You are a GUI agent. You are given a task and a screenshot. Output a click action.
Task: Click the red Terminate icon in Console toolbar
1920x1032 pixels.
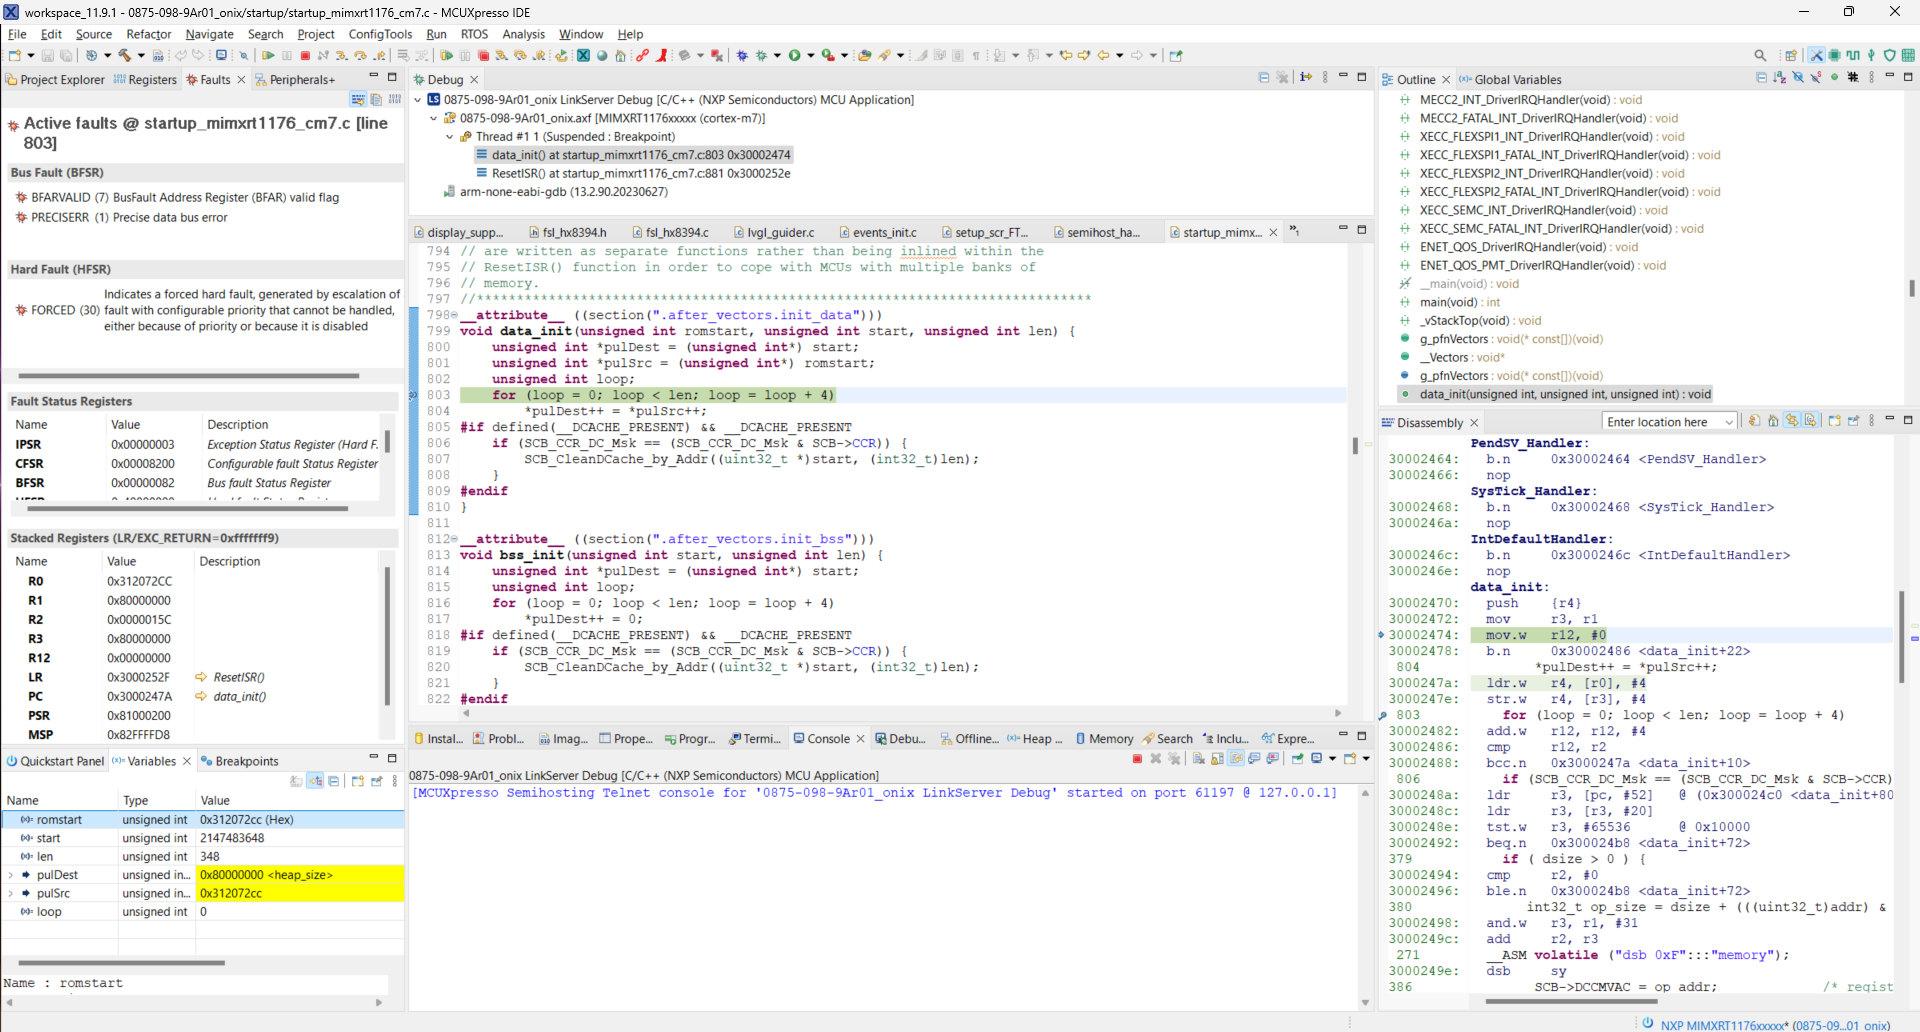pos(1137,758)
